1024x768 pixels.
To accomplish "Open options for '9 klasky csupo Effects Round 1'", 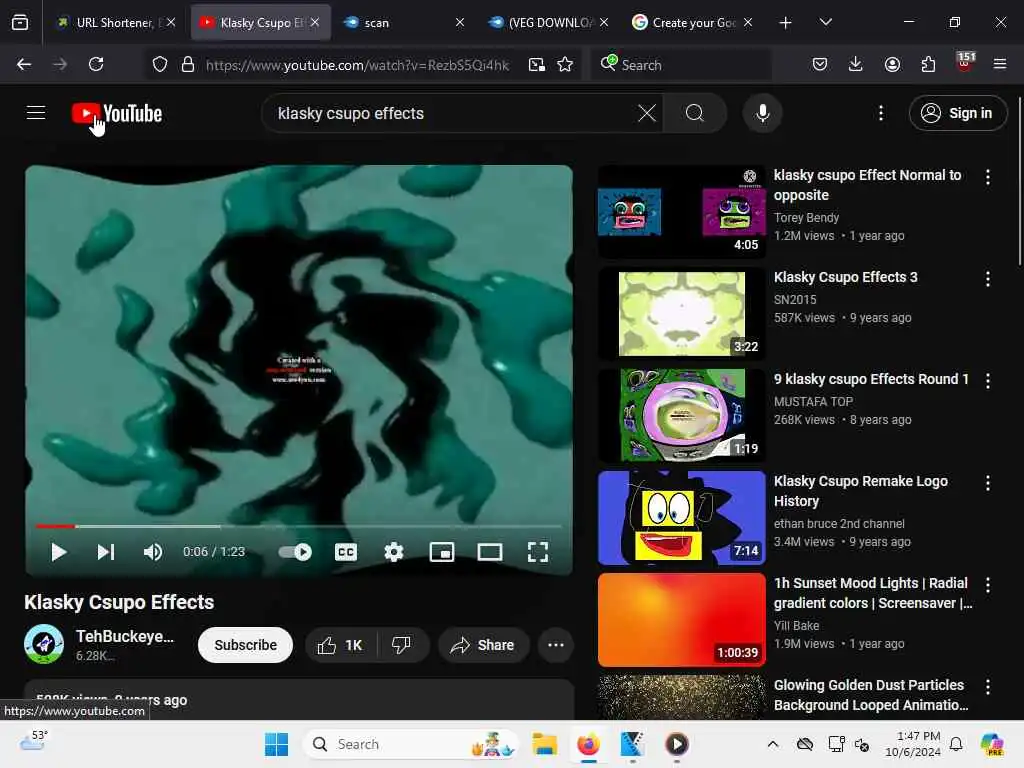I will 987,381.
